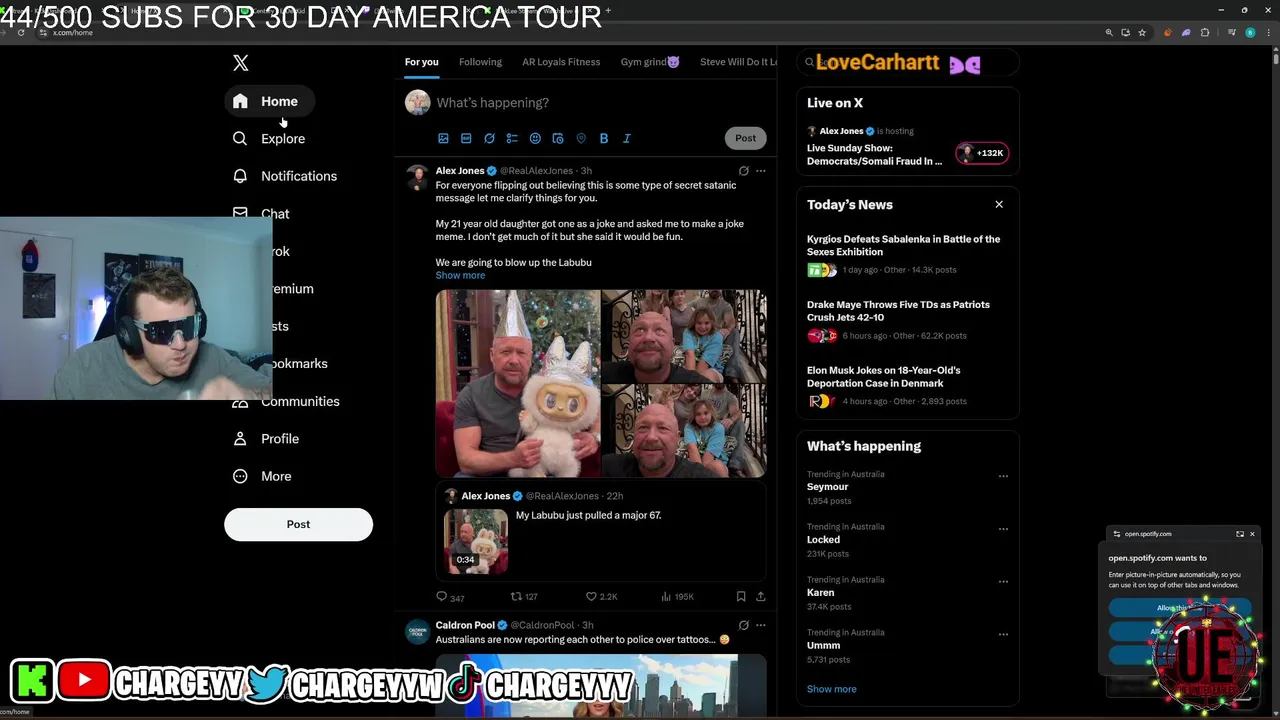Play the quoted Labubu video thumbnail

point(476,541)
